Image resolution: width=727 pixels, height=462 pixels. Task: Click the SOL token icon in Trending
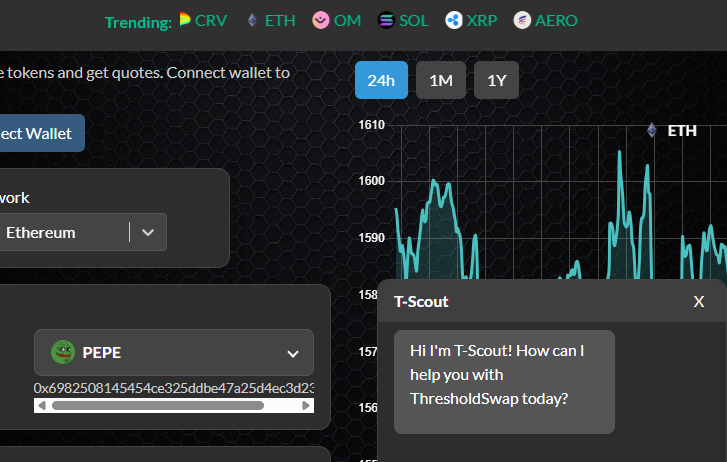click(x=386, y=20)
